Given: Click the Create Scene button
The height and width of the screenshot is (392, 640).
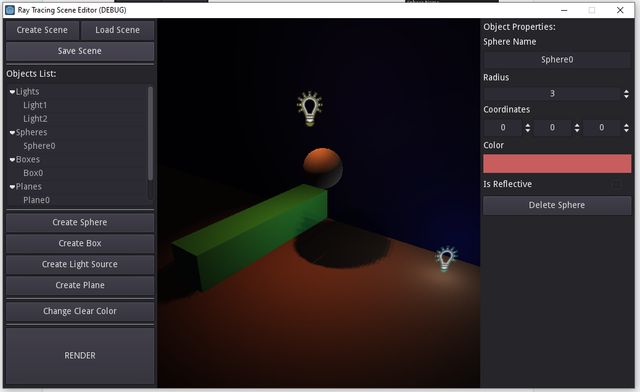Looking at the screenshot, I should [42, 30].
